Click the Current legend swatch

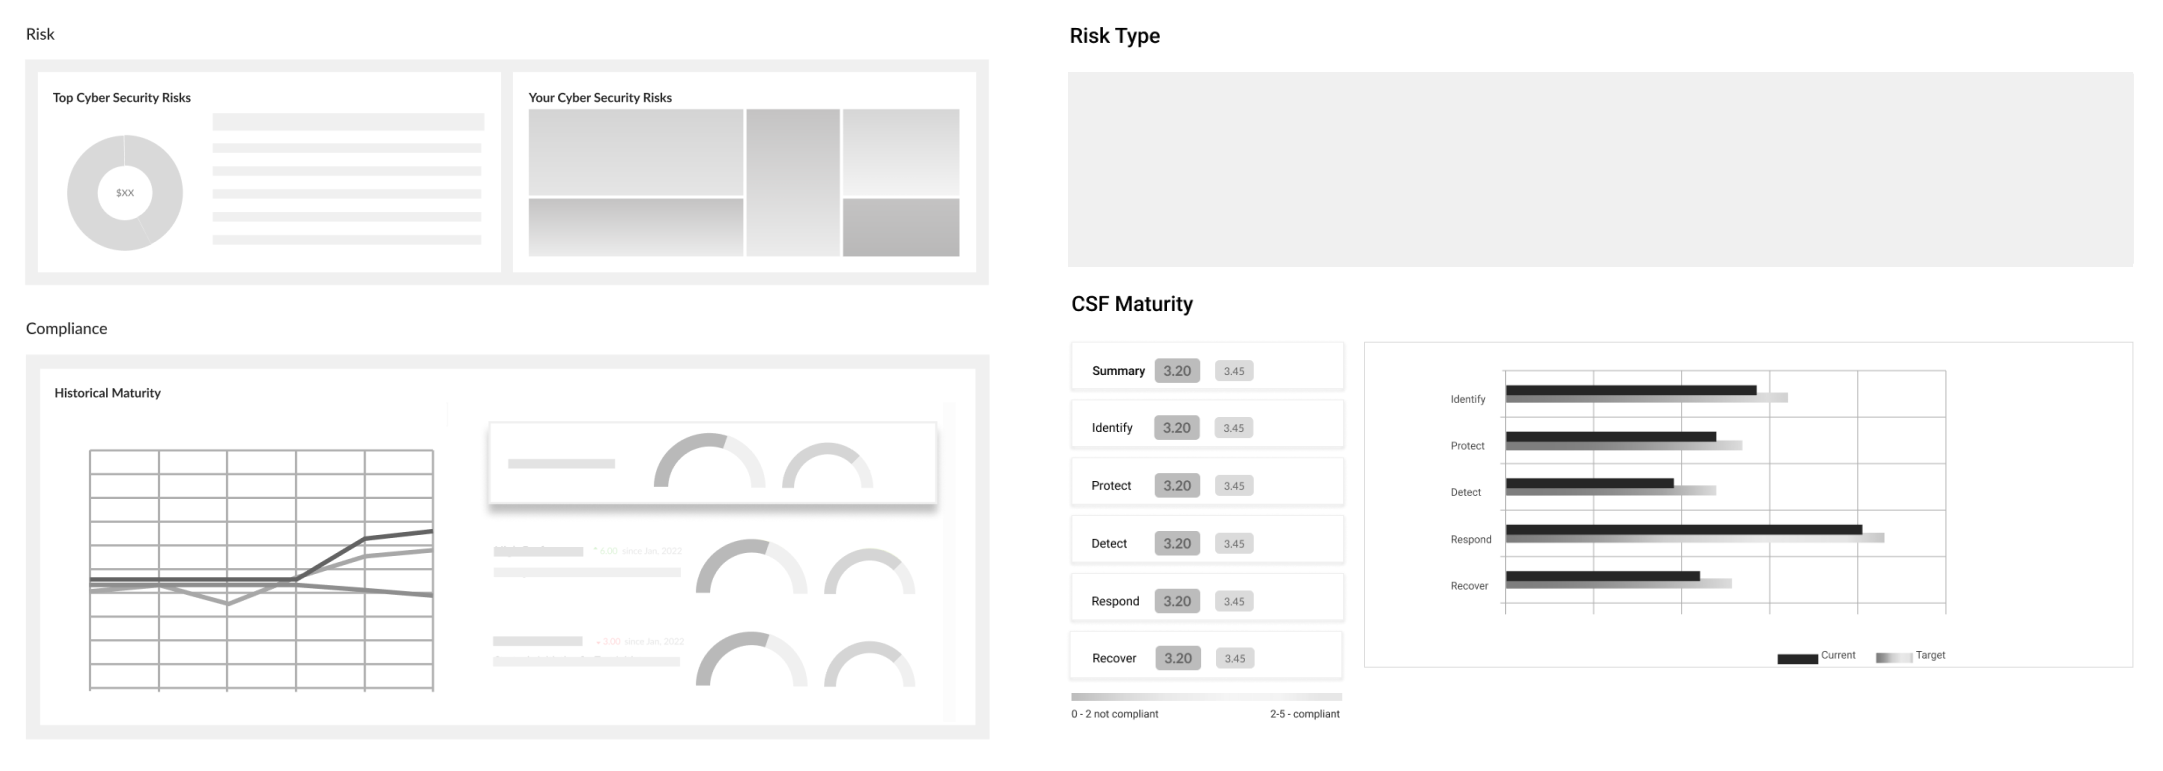(1797, 659)
